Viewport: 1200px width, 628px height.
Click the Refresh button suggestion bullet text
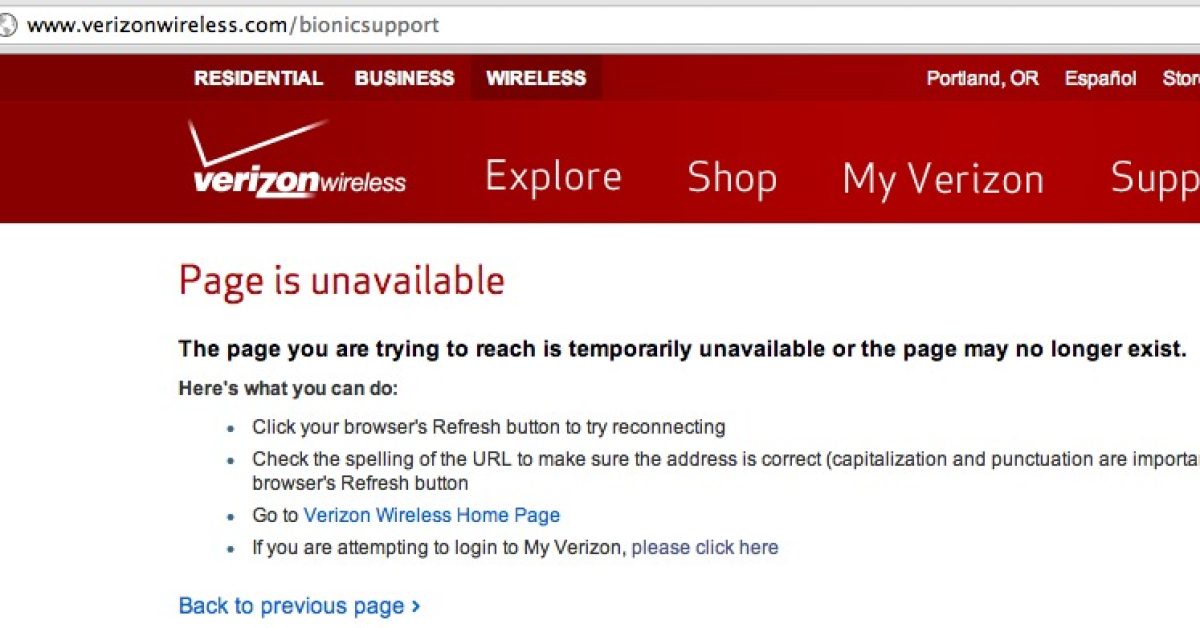tap(488, 427)
